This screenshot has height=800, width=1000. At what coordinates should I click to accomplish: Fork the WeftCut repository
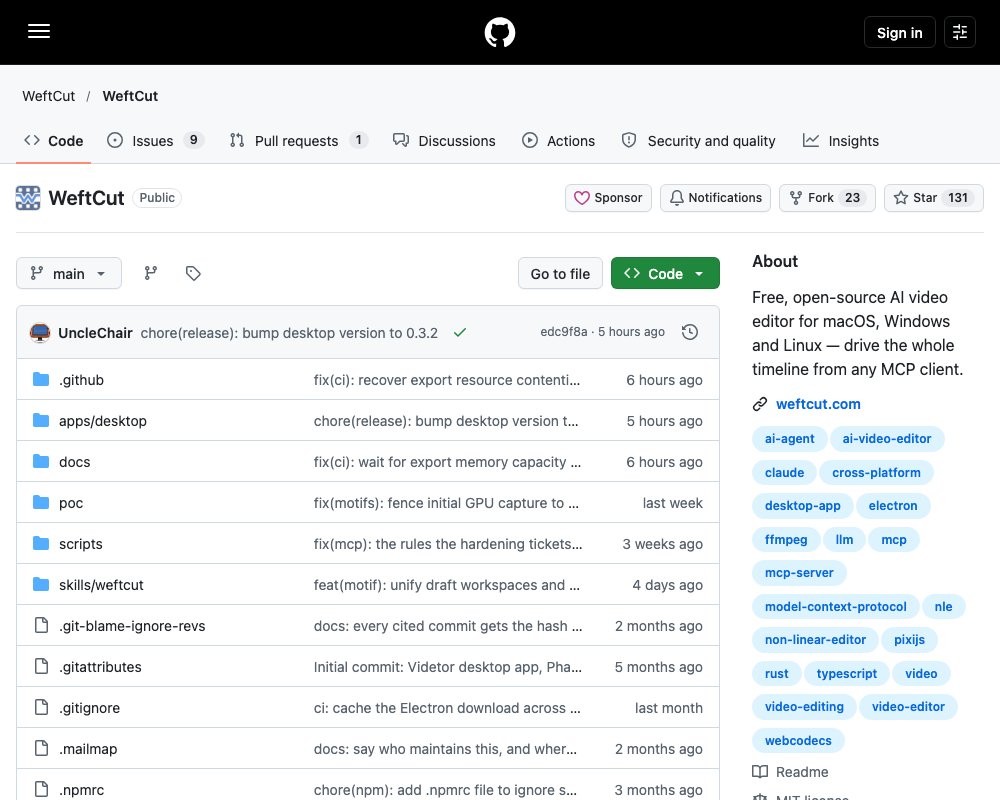tap(827, 198)
